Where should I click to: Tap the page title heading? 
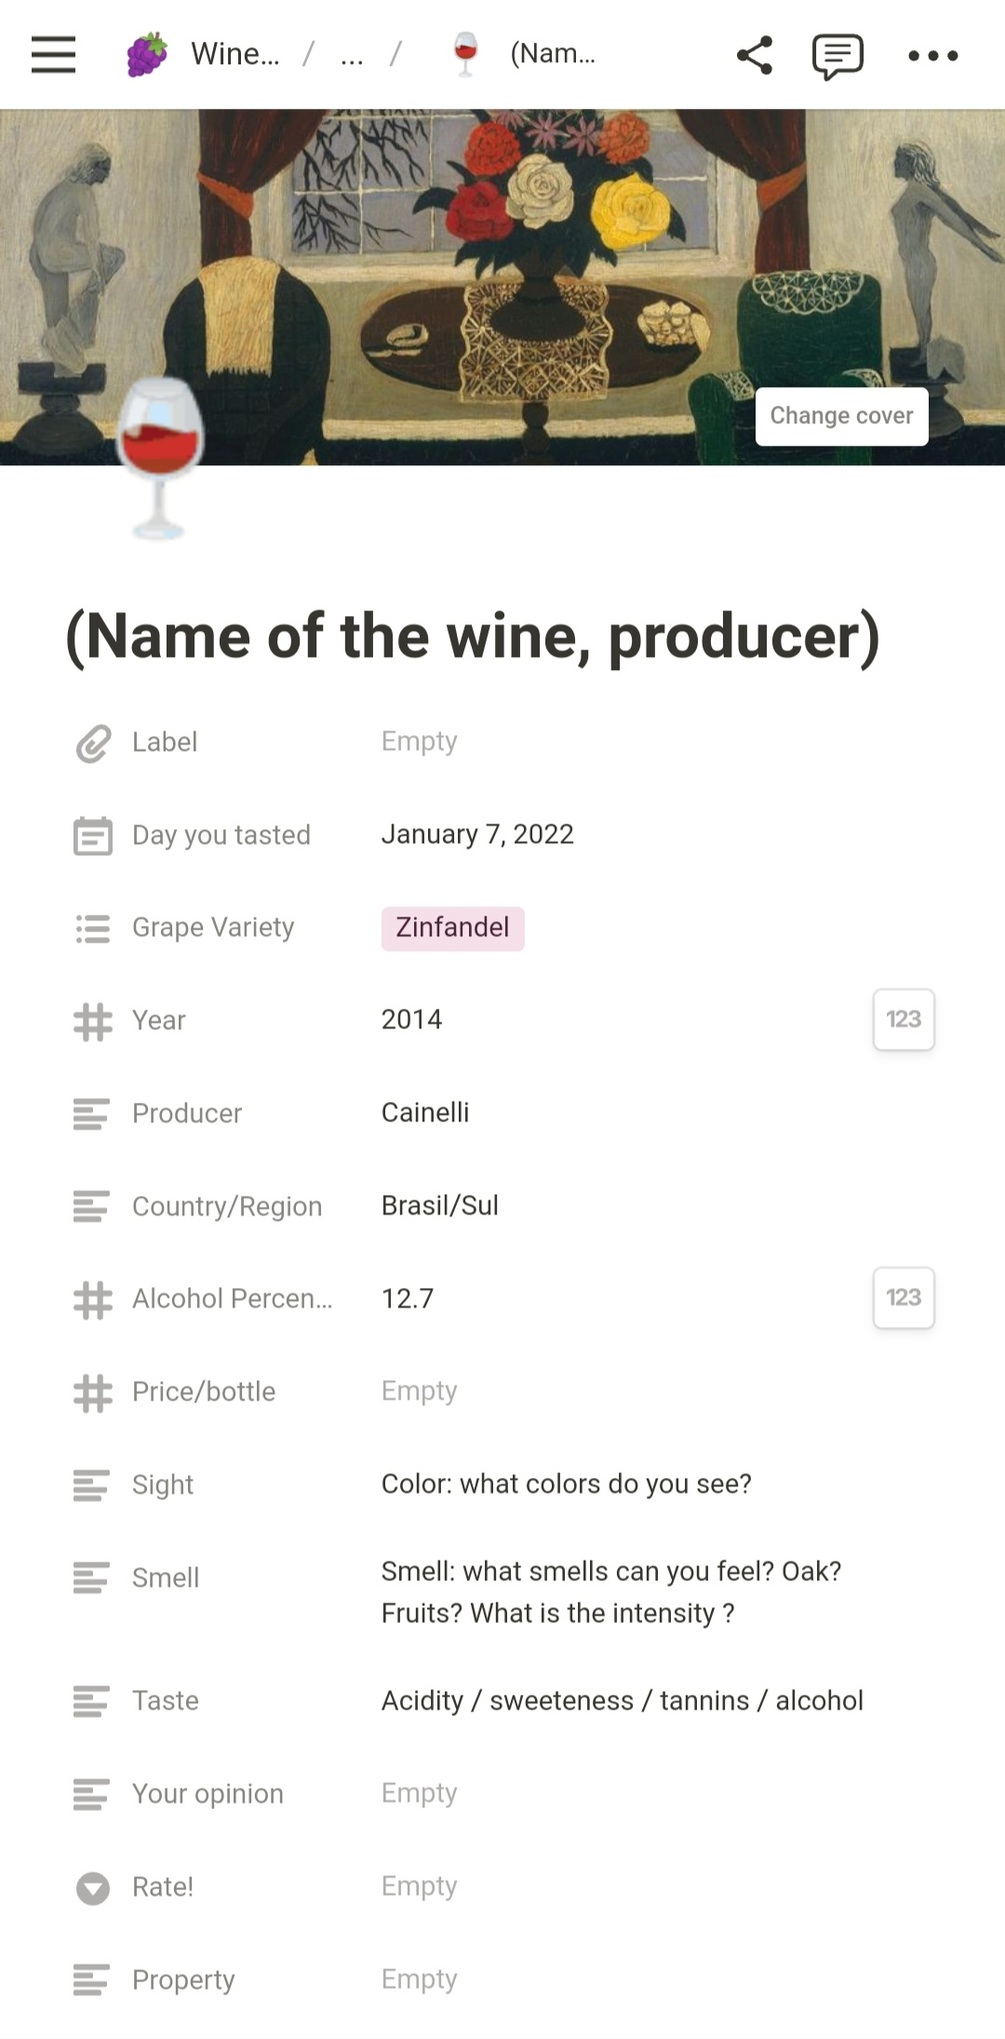[x=472, y=637]
